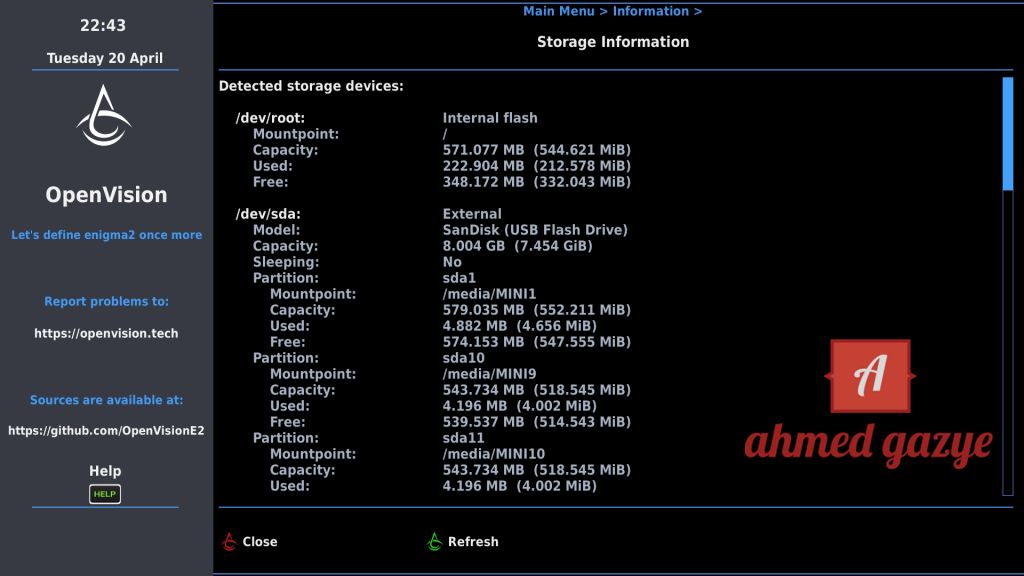1024x576 pixels.
Task: Click the red Close key icon
Action: [229, 541]
